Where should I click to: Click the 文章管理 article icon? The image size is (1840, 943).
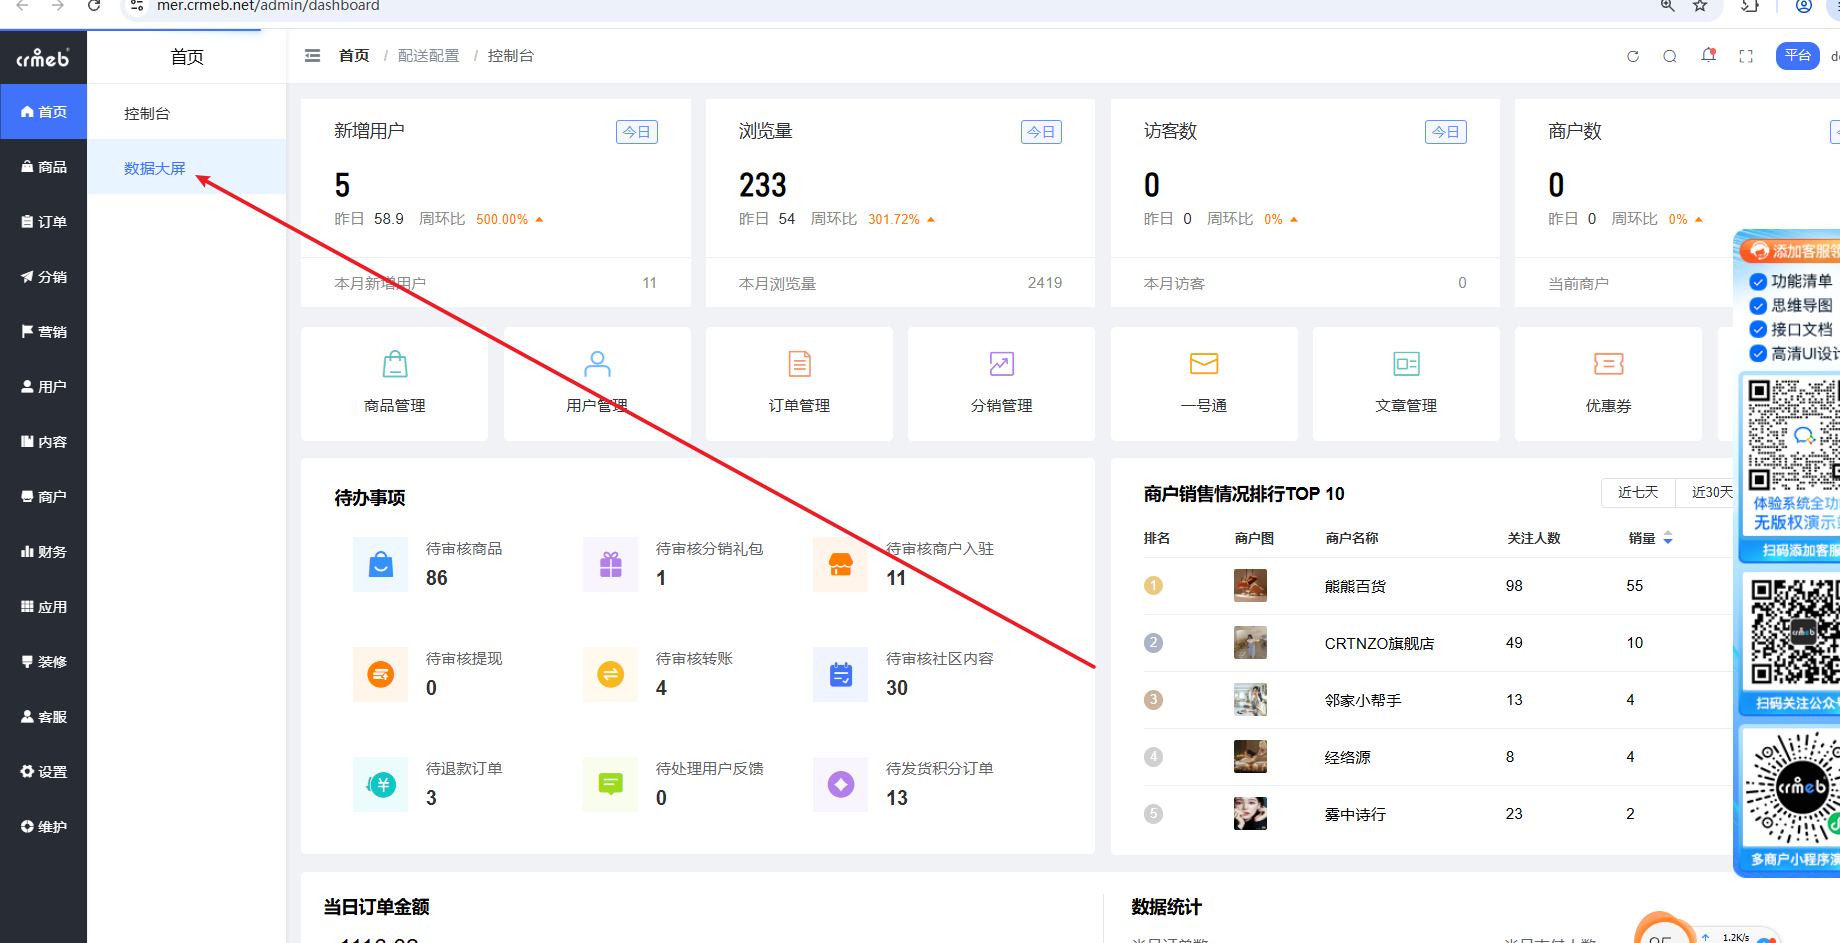[x=1406, y=364]
